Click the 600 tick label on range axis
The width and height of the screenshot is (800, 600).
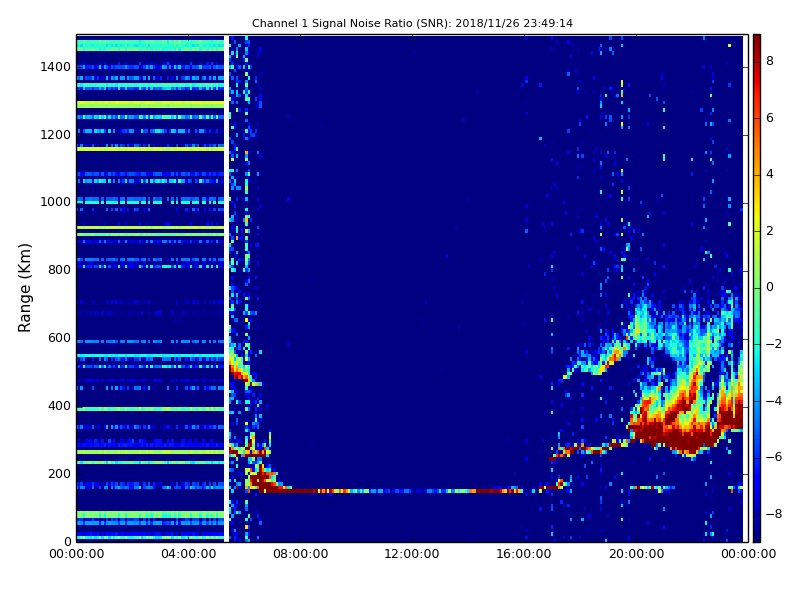click(x=59, y=338)
